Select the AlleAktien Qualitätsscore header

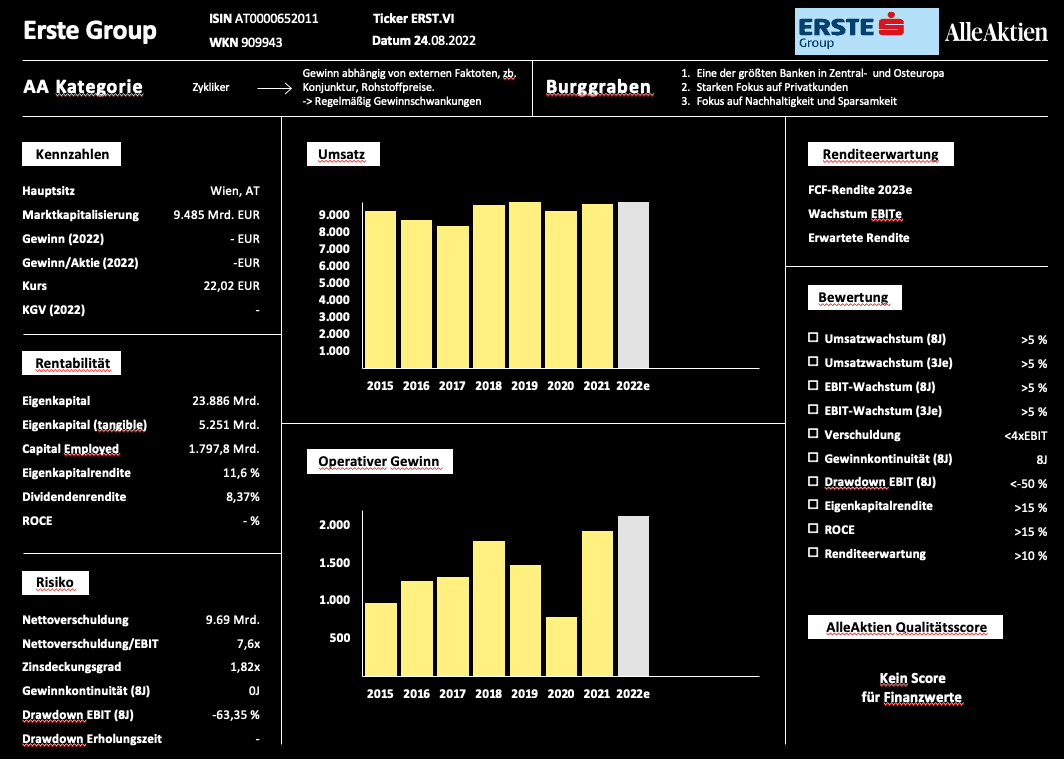(905, 627)
